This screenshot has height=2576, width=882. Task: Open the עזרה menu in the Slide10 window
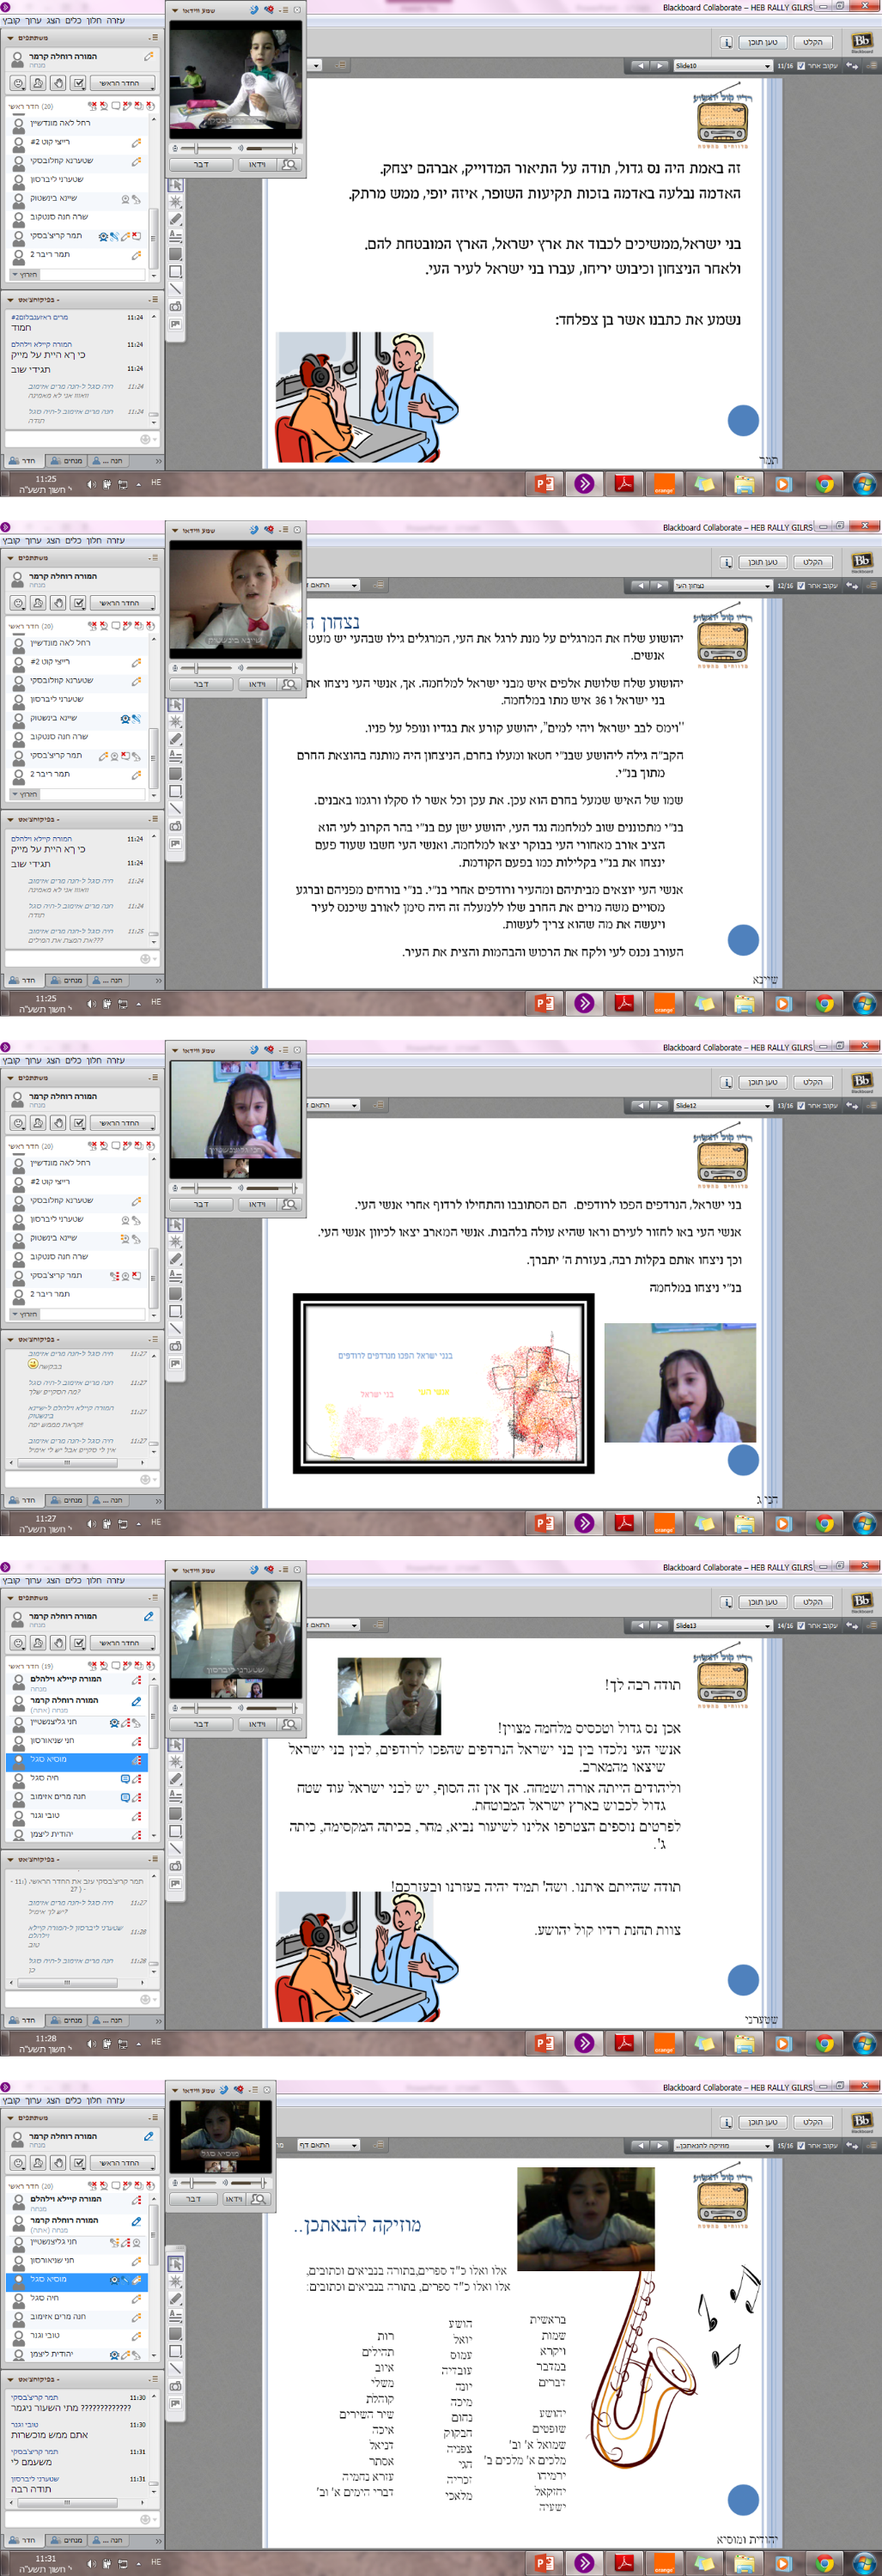tap(115, 20)
